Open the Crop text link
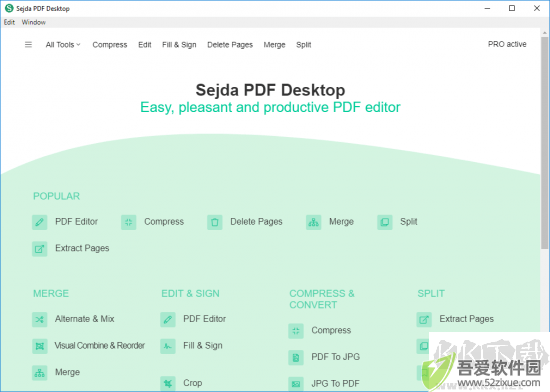Screen dimensions: 550x392 (x=193, y=383)
